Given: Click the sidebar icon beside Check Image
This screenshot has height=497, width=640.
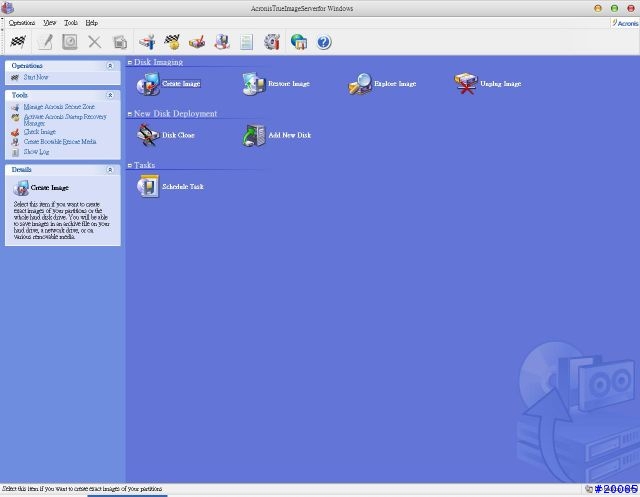Looking at the screenshot, I should [x=15, y=132].
